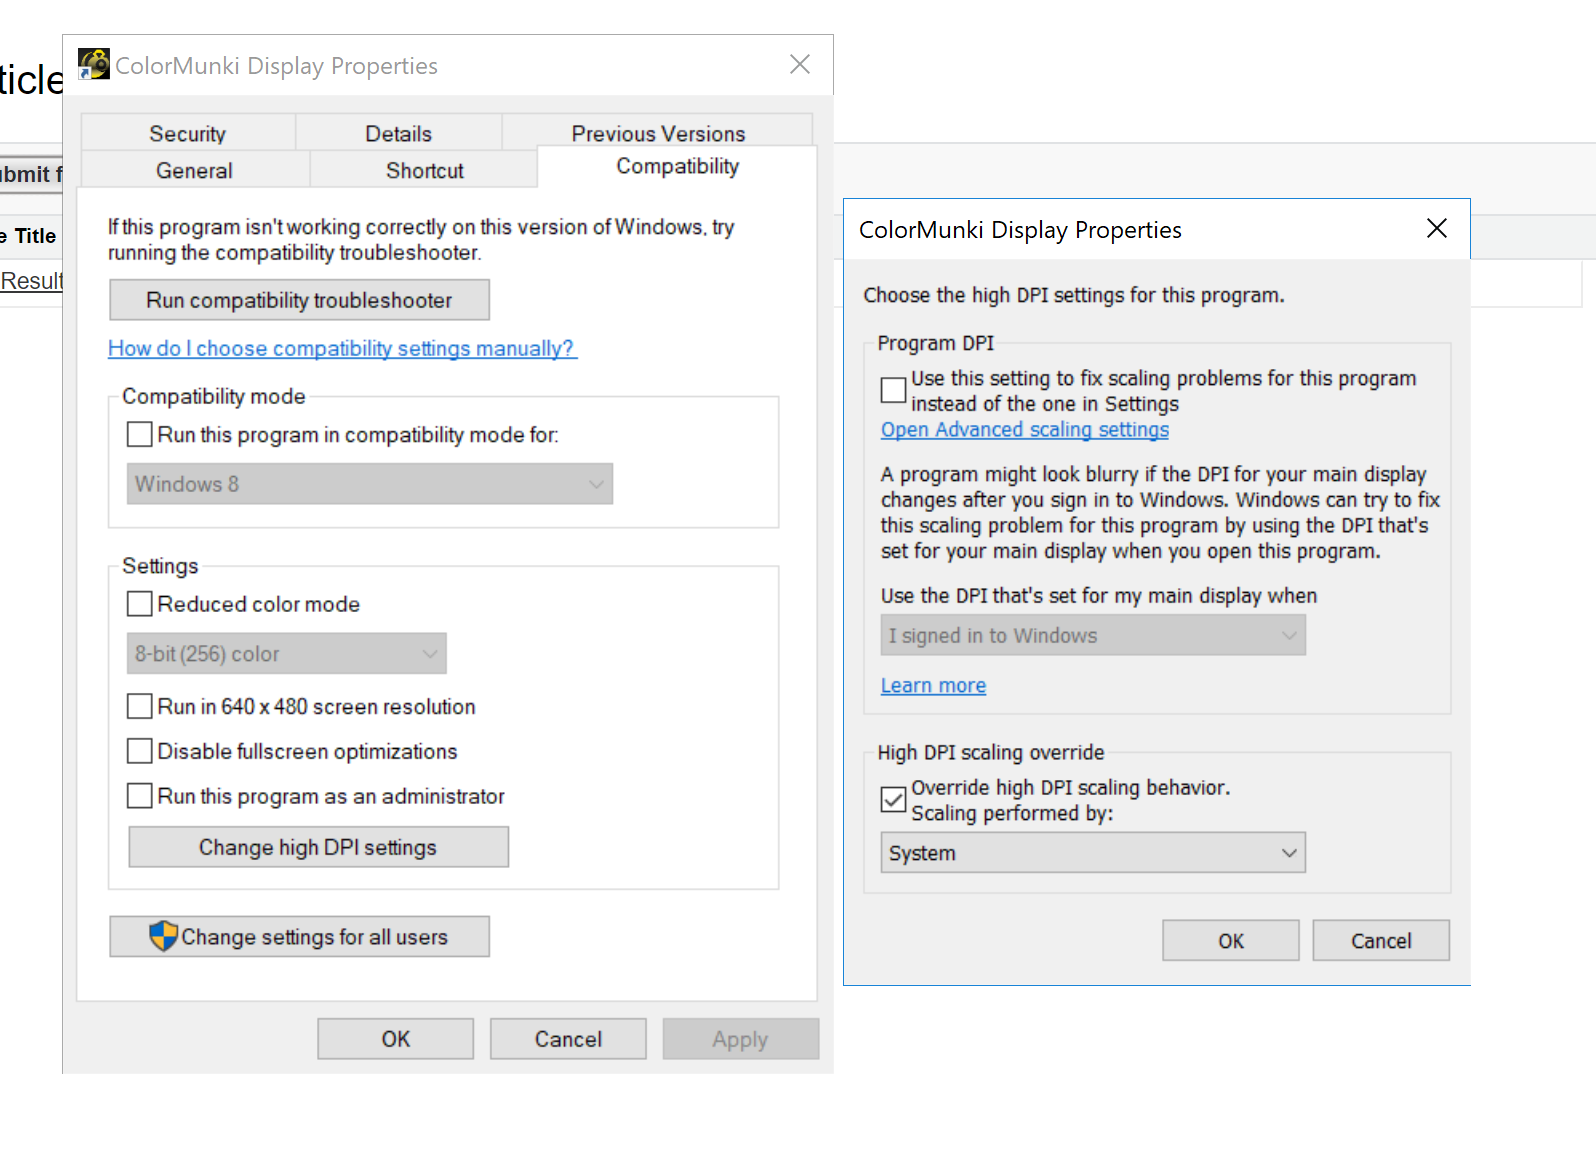Open Advanced scaling settings link
Viewport: 1596px width, 1158px height.
click(1024, 429)
